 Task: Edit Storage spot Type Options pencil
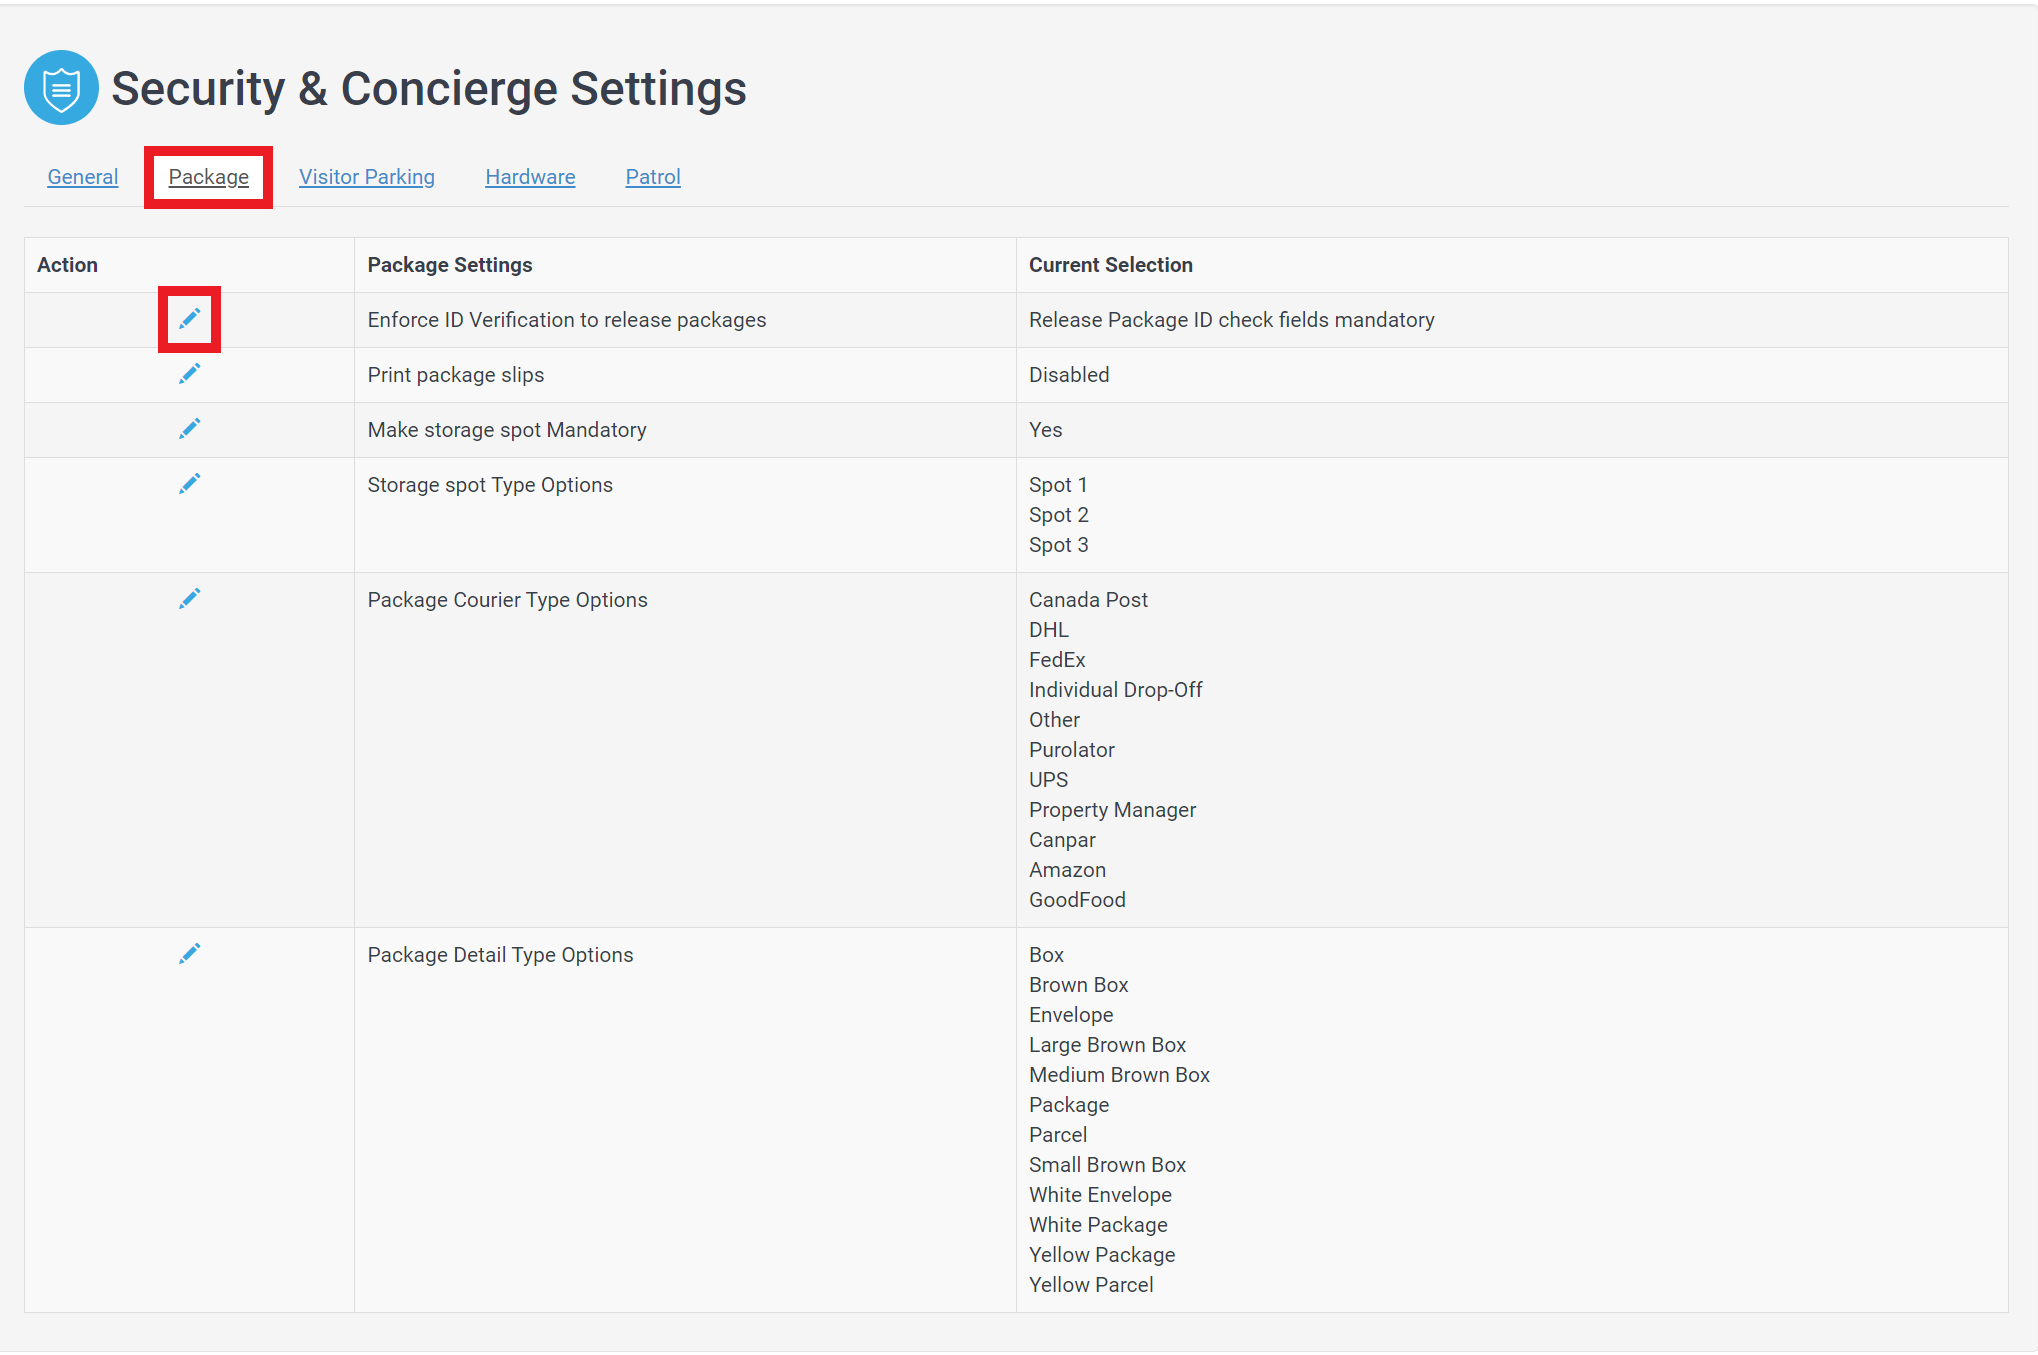click(x=189, y=484)
